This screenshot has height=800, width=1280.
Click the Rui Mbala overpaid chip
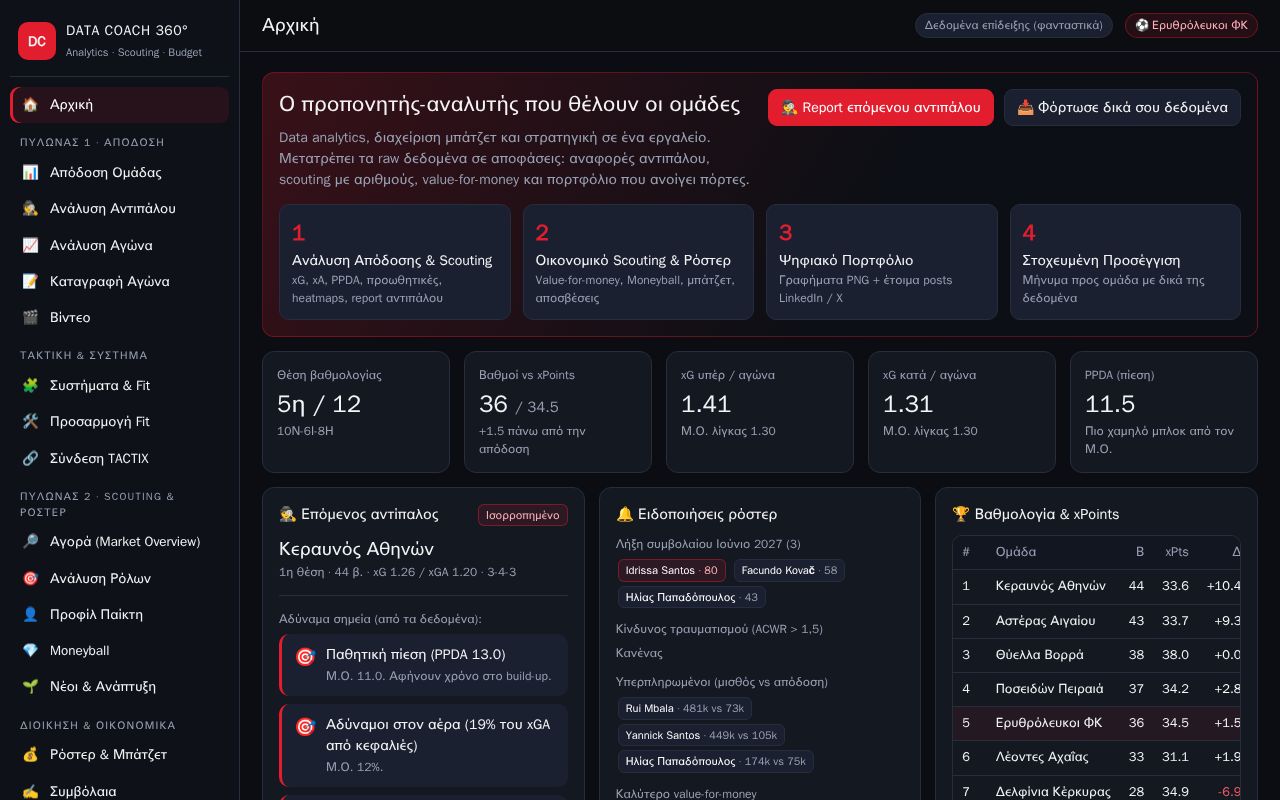(x=685, y=708)
